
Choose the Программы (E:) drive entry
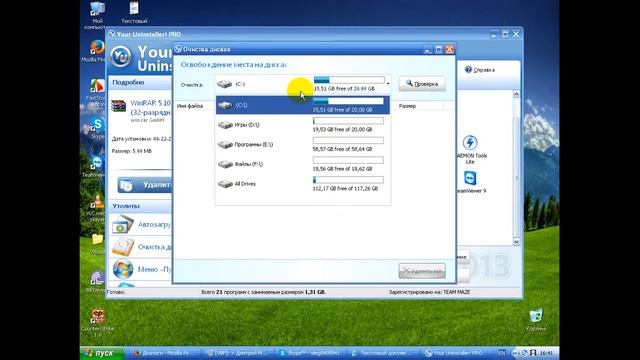302,144
